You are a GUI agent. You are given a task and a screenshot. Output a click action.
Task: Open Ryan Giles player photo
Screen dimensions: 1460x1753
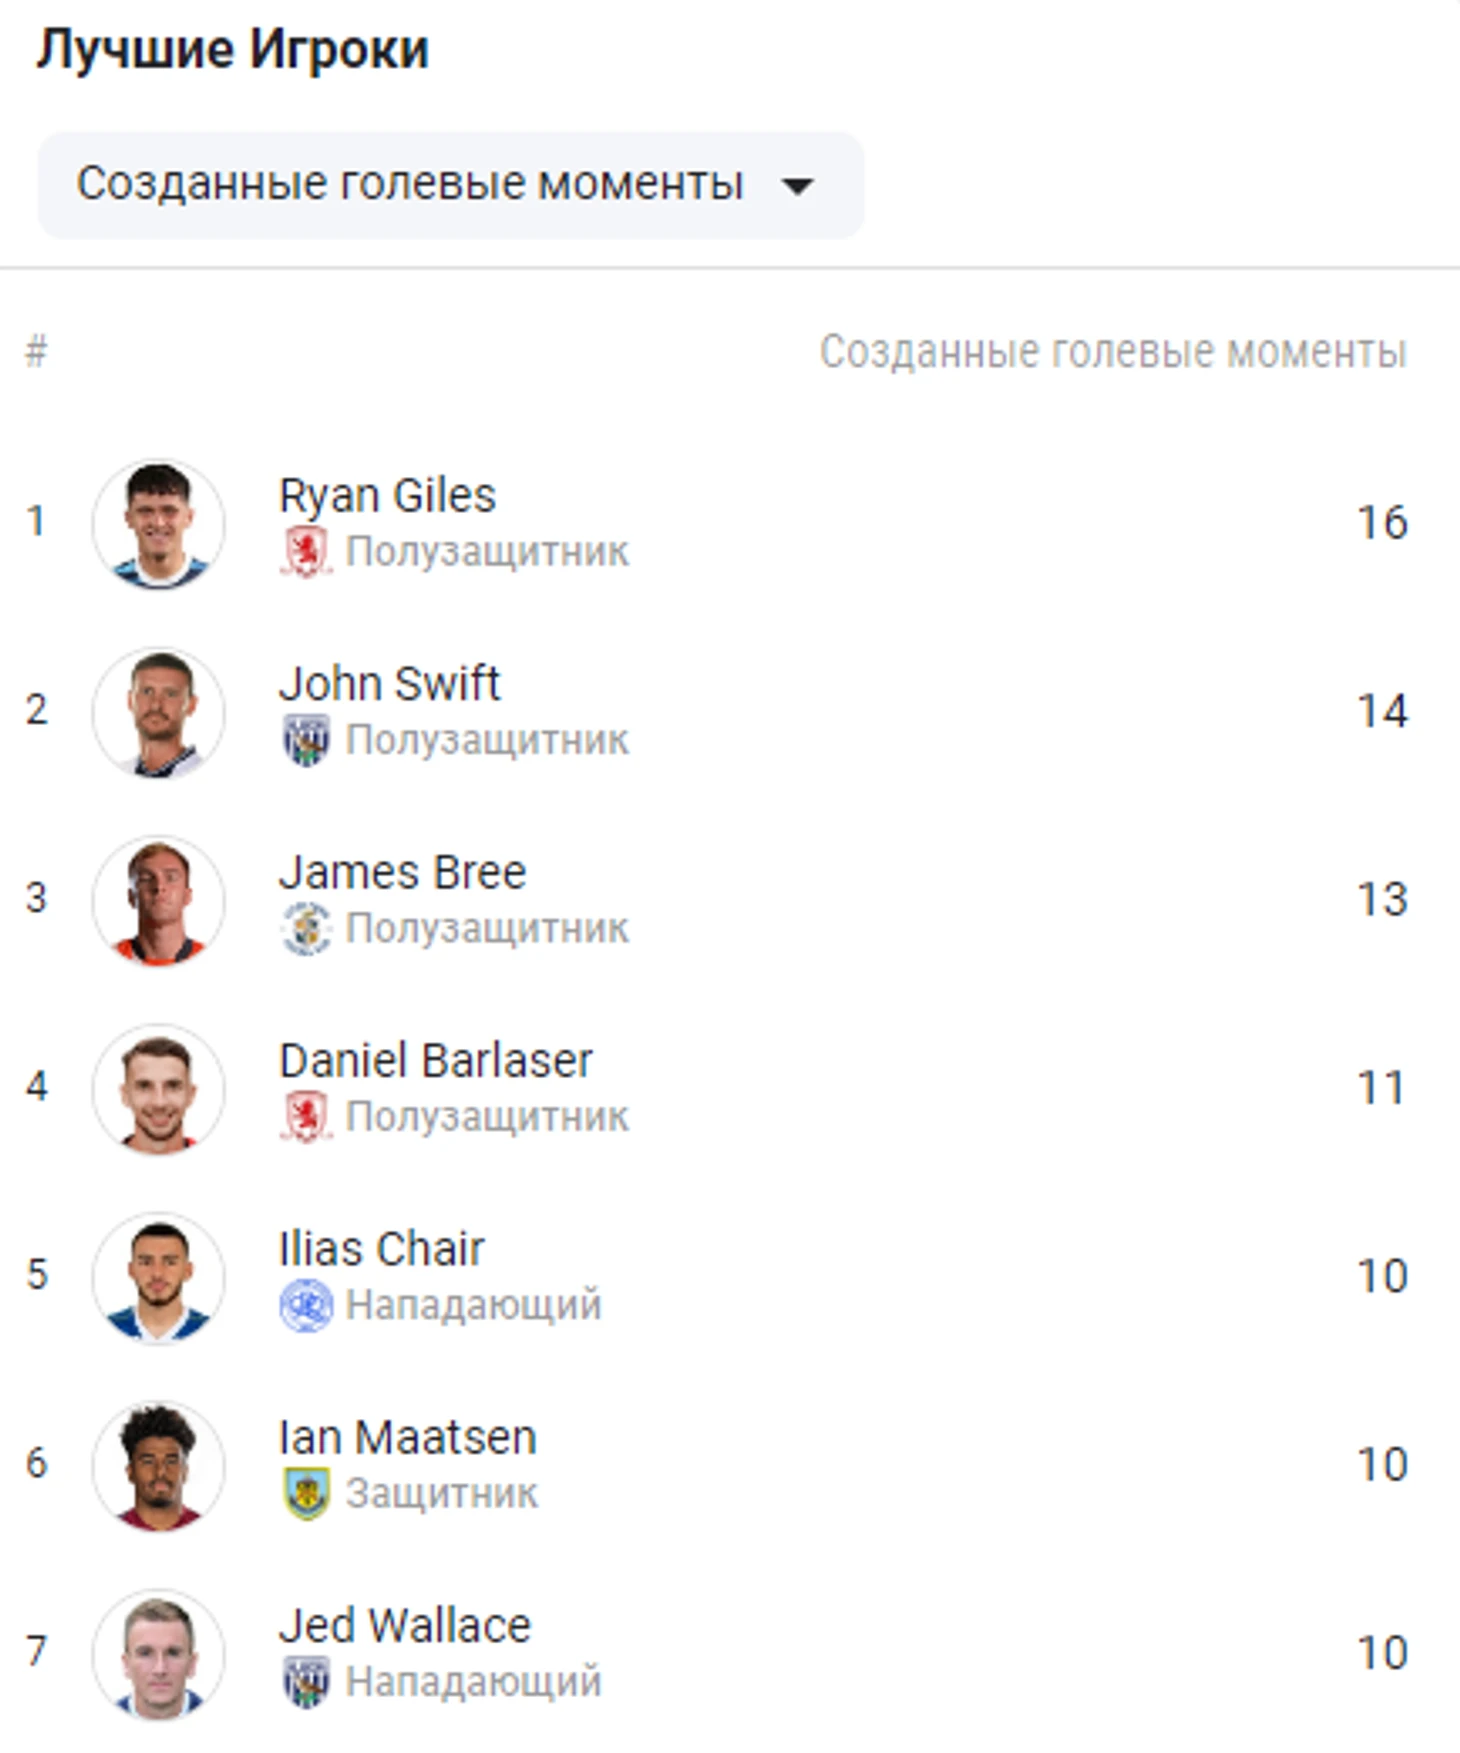click(158, 524)
